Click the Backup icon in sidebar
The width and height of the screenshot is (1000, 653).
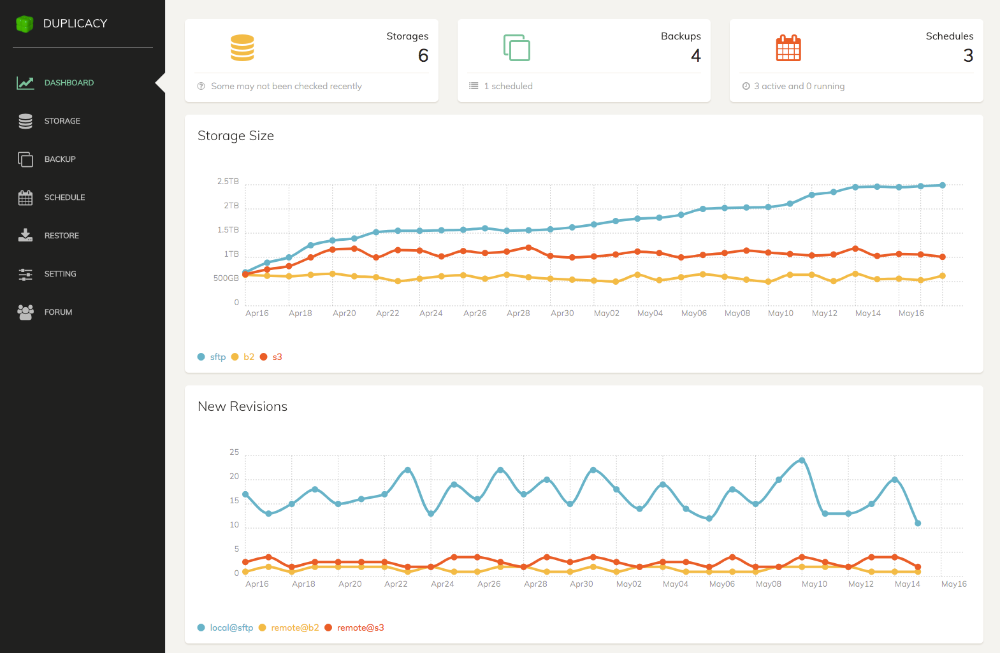pos(26,159)
